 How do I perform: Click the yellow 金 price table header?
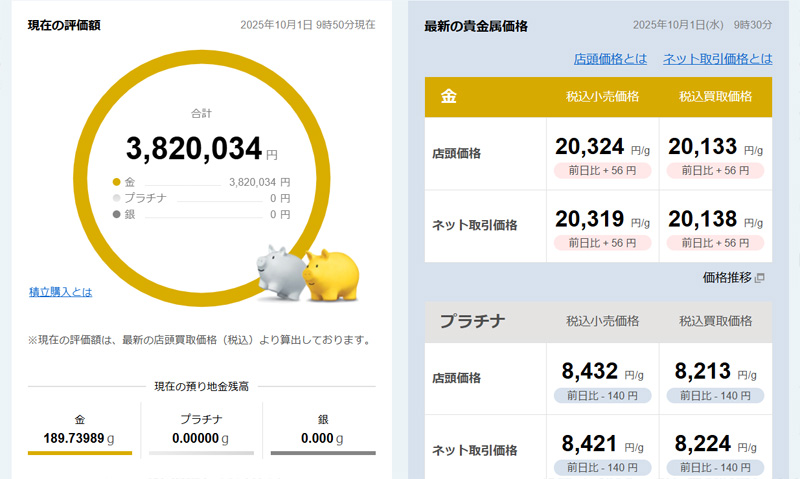pyautogui.click(x=485, y=97)
